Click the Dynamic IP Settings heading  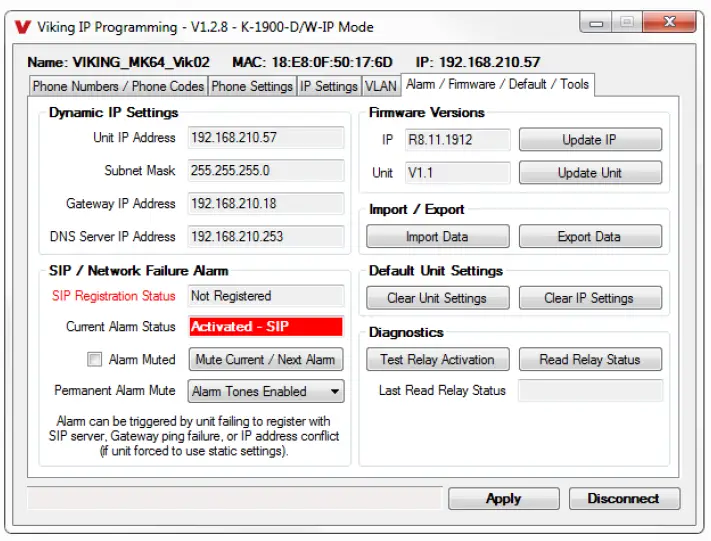tap(113, 112)
